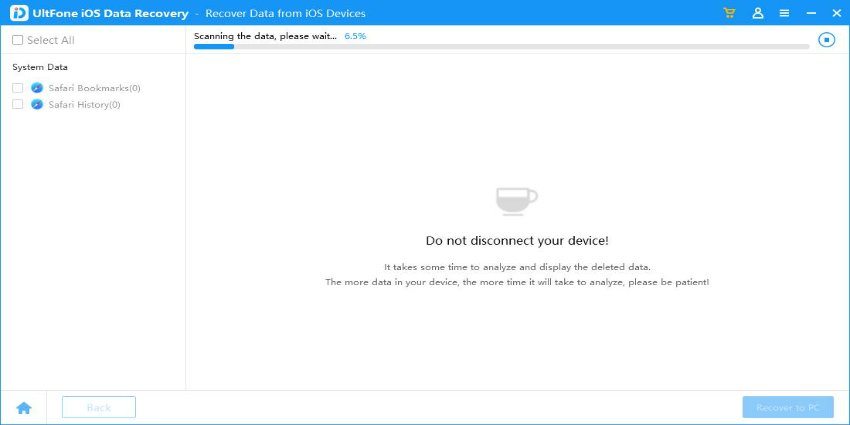This screenshot has height=425, width=850.
Task: Open the user account icon
Action: [x=758, y=13]
